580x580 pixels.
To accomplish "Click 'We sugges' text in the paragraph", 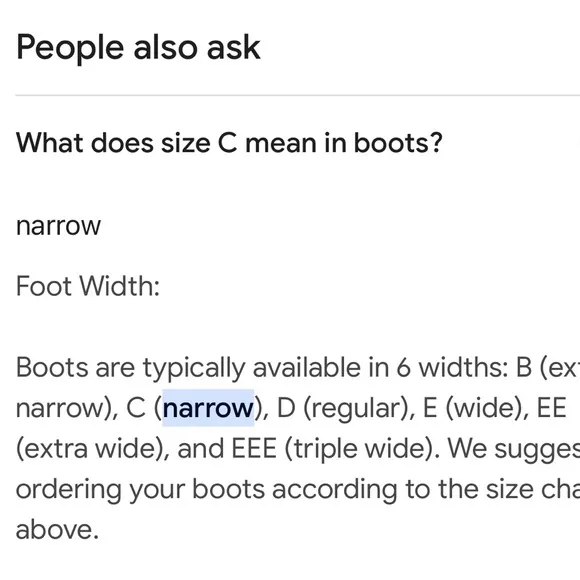I will 514,448.
